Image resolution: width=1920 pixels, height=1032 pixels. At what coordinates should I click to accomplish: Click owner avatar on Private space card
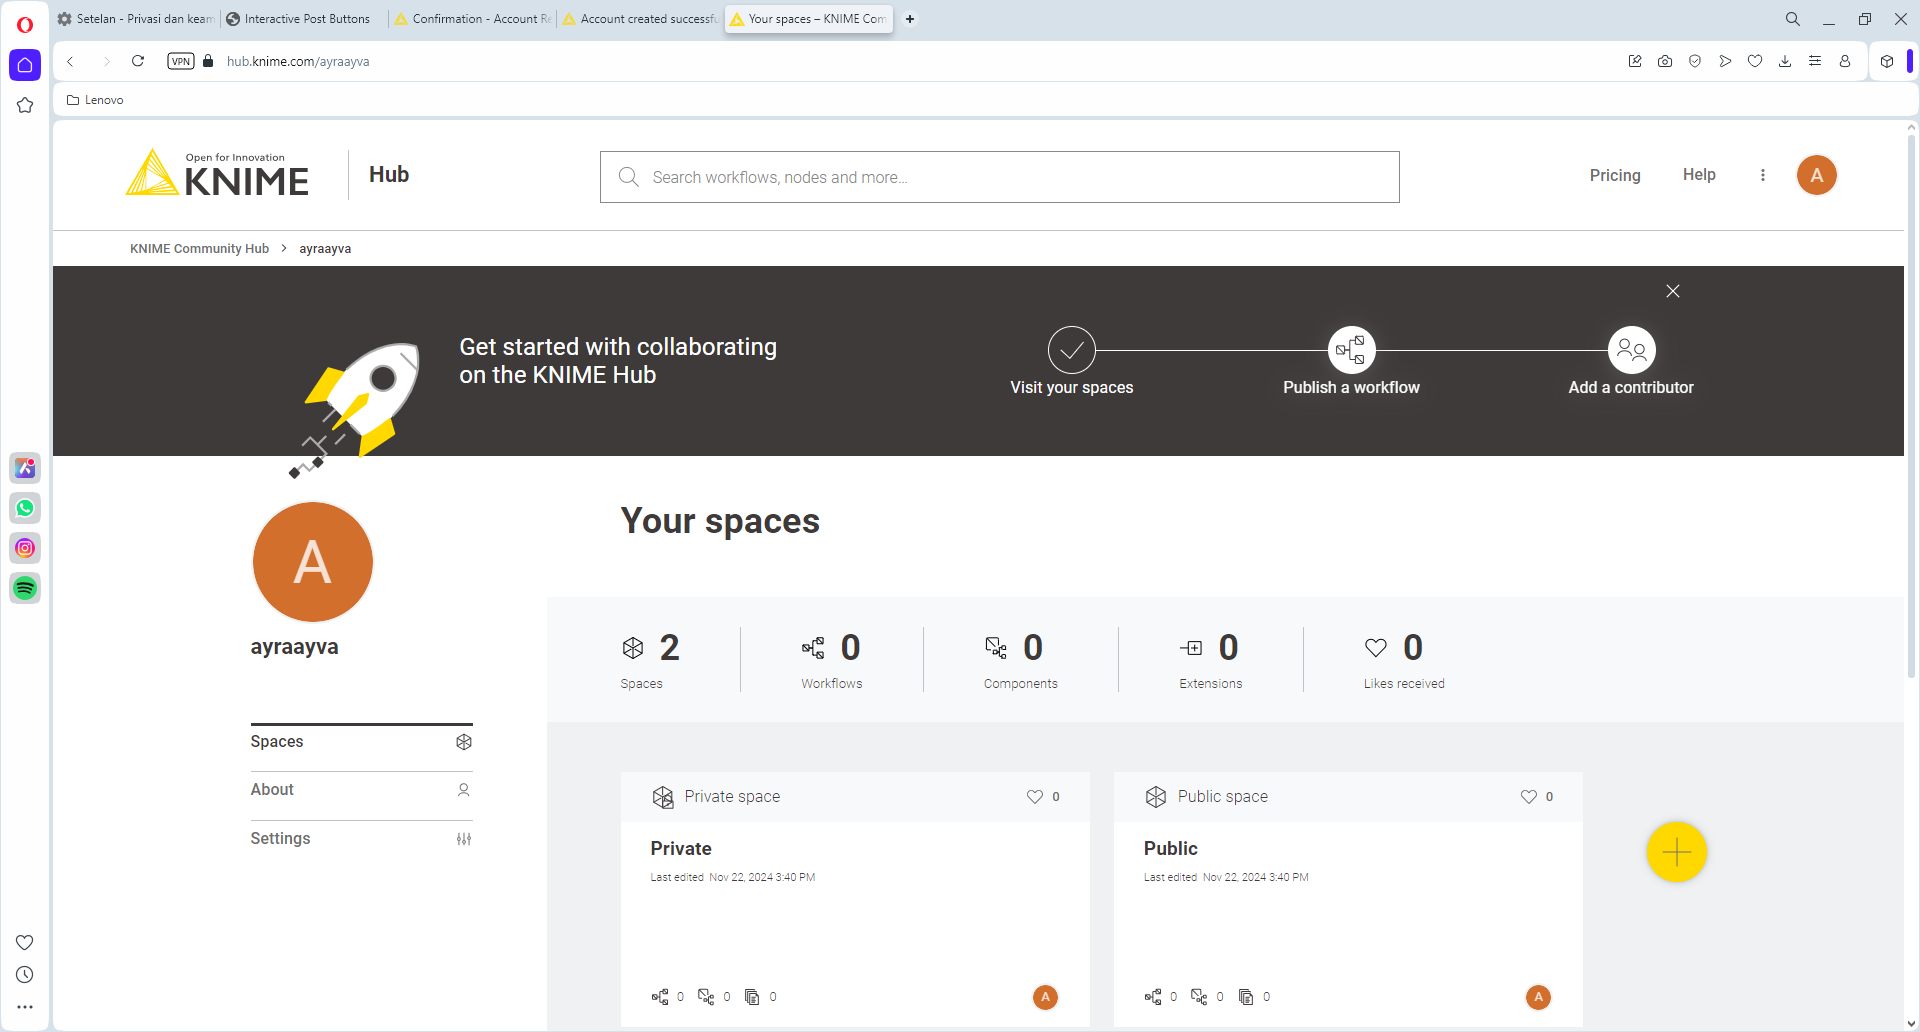[1045, 997]
